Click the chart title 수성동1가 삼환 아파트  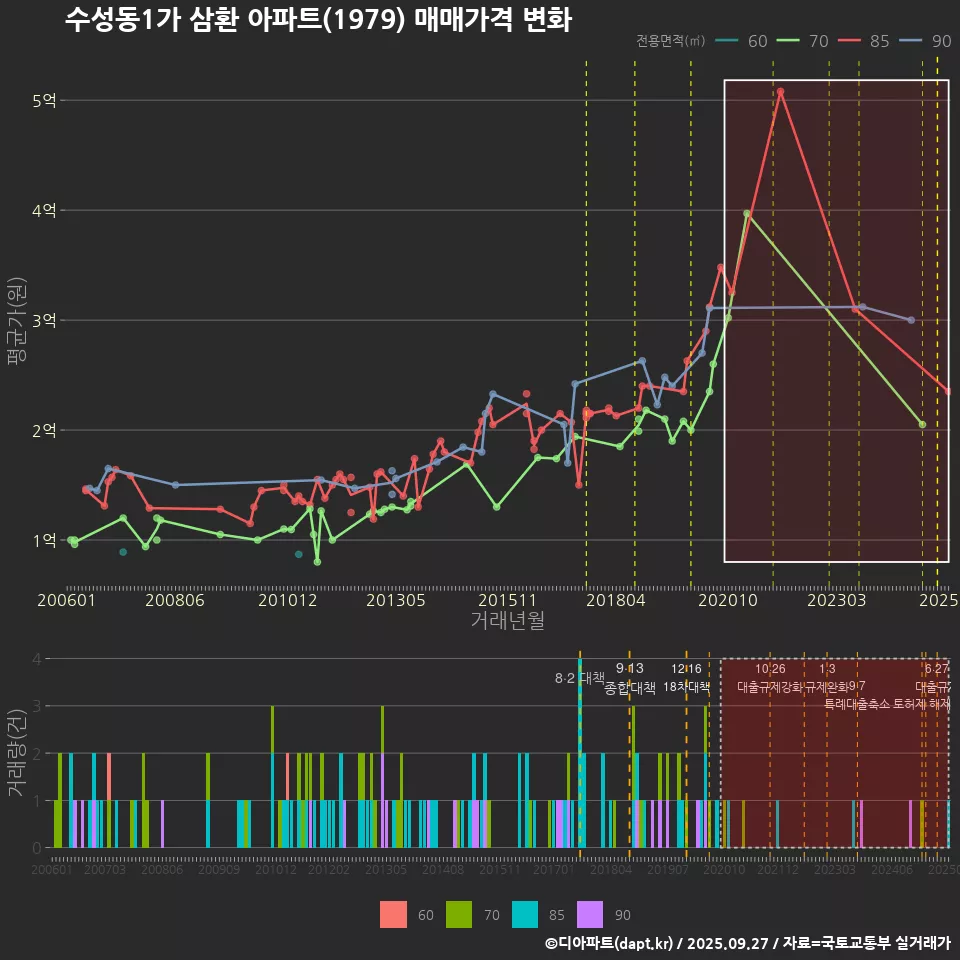pyautogui.click(x=318, y=20)
